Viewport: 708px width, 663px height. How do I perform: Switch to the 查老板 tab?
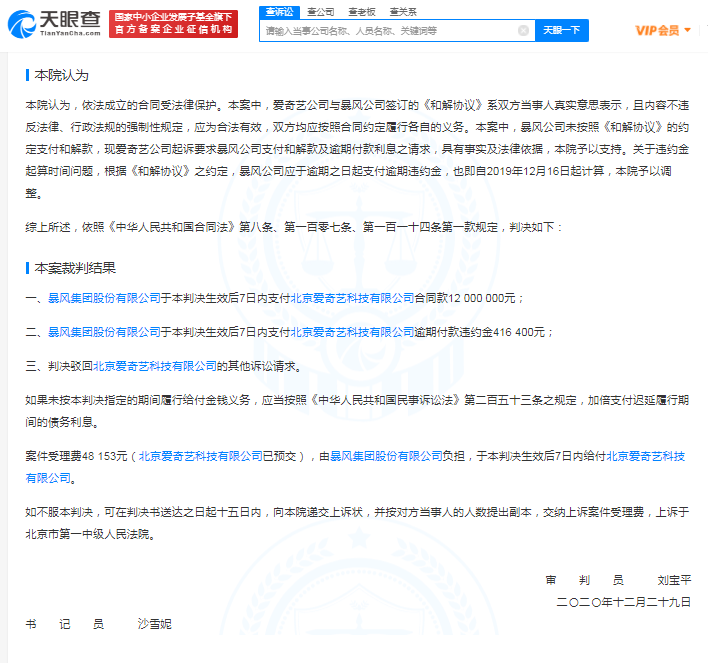(362, 12)
